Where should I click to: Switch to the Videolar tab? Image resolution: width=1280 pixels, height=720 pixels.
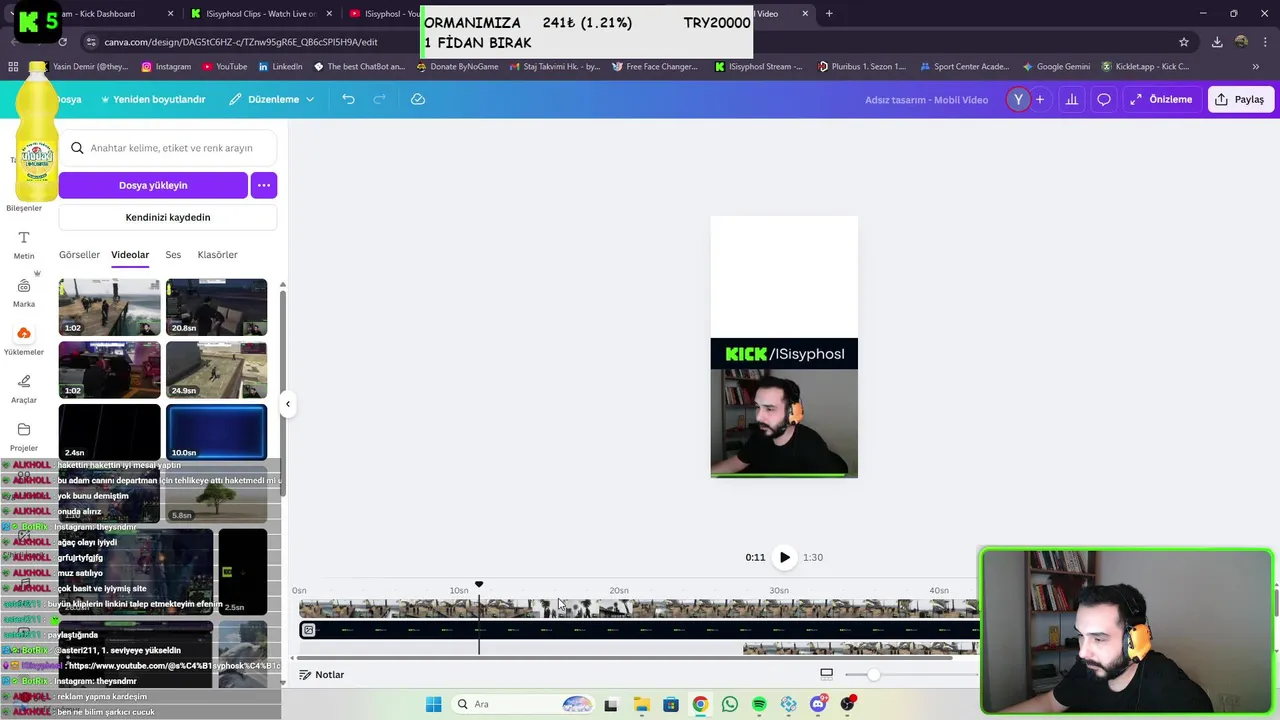tap(130, 255)
